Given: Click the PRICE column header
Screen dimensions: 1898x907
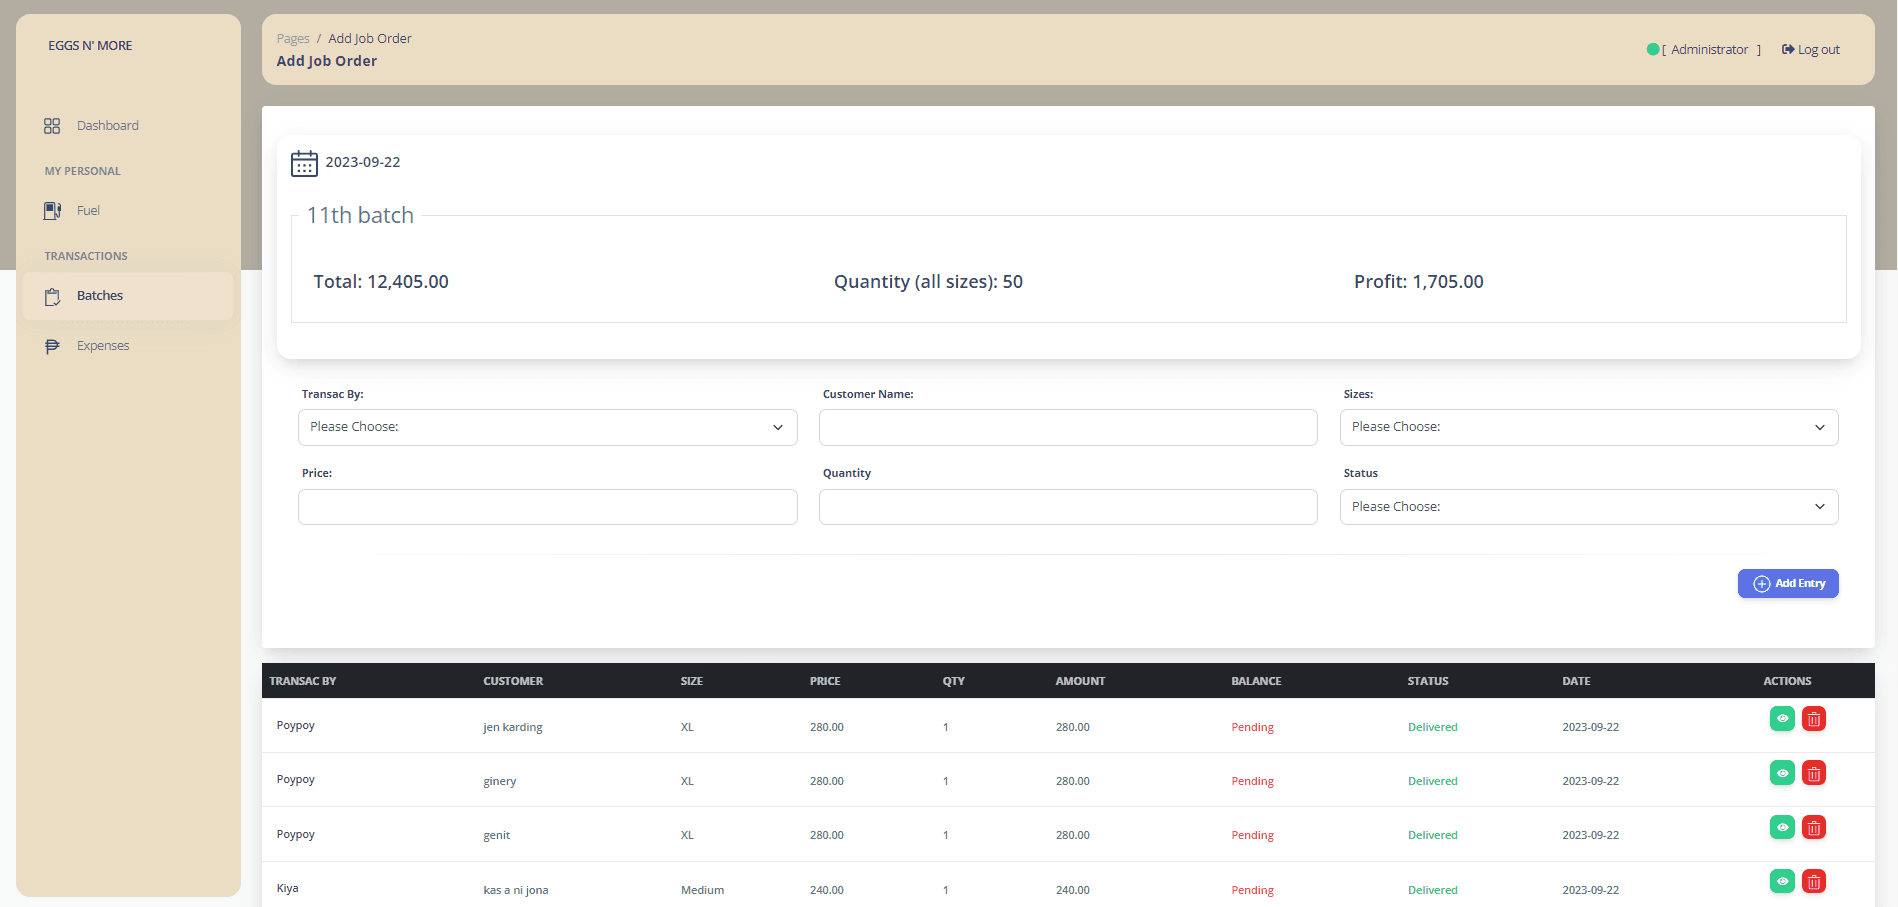Looking at the screenshot, I should (x=825, y=681).
